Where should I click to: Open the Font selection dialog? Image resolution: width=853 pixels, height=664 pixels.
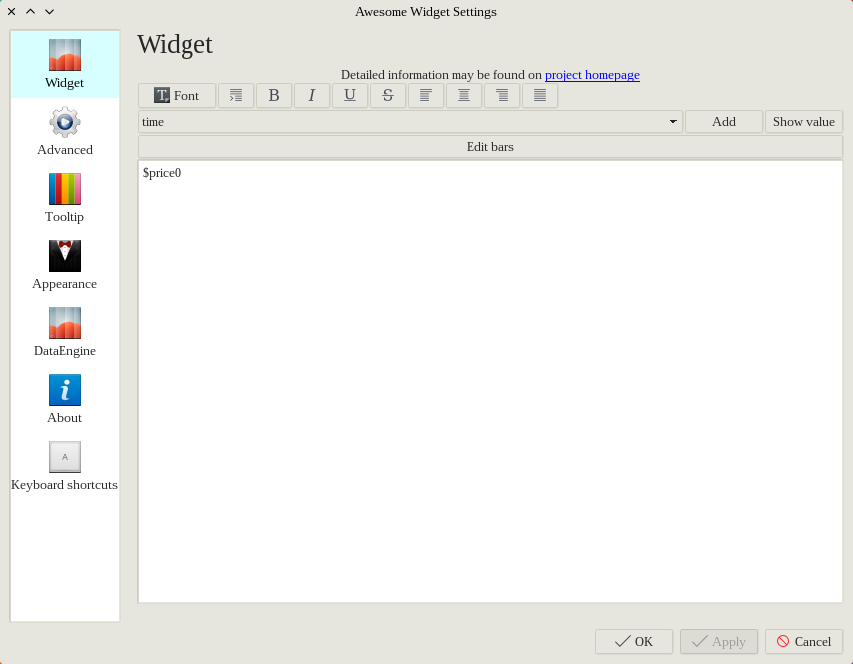coord(177,96)
